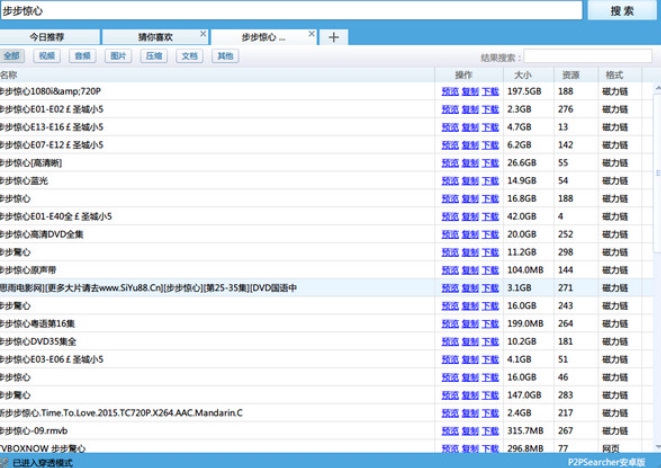
Task: Switch to the 今日推荐 tab
Action: point(46,36)
